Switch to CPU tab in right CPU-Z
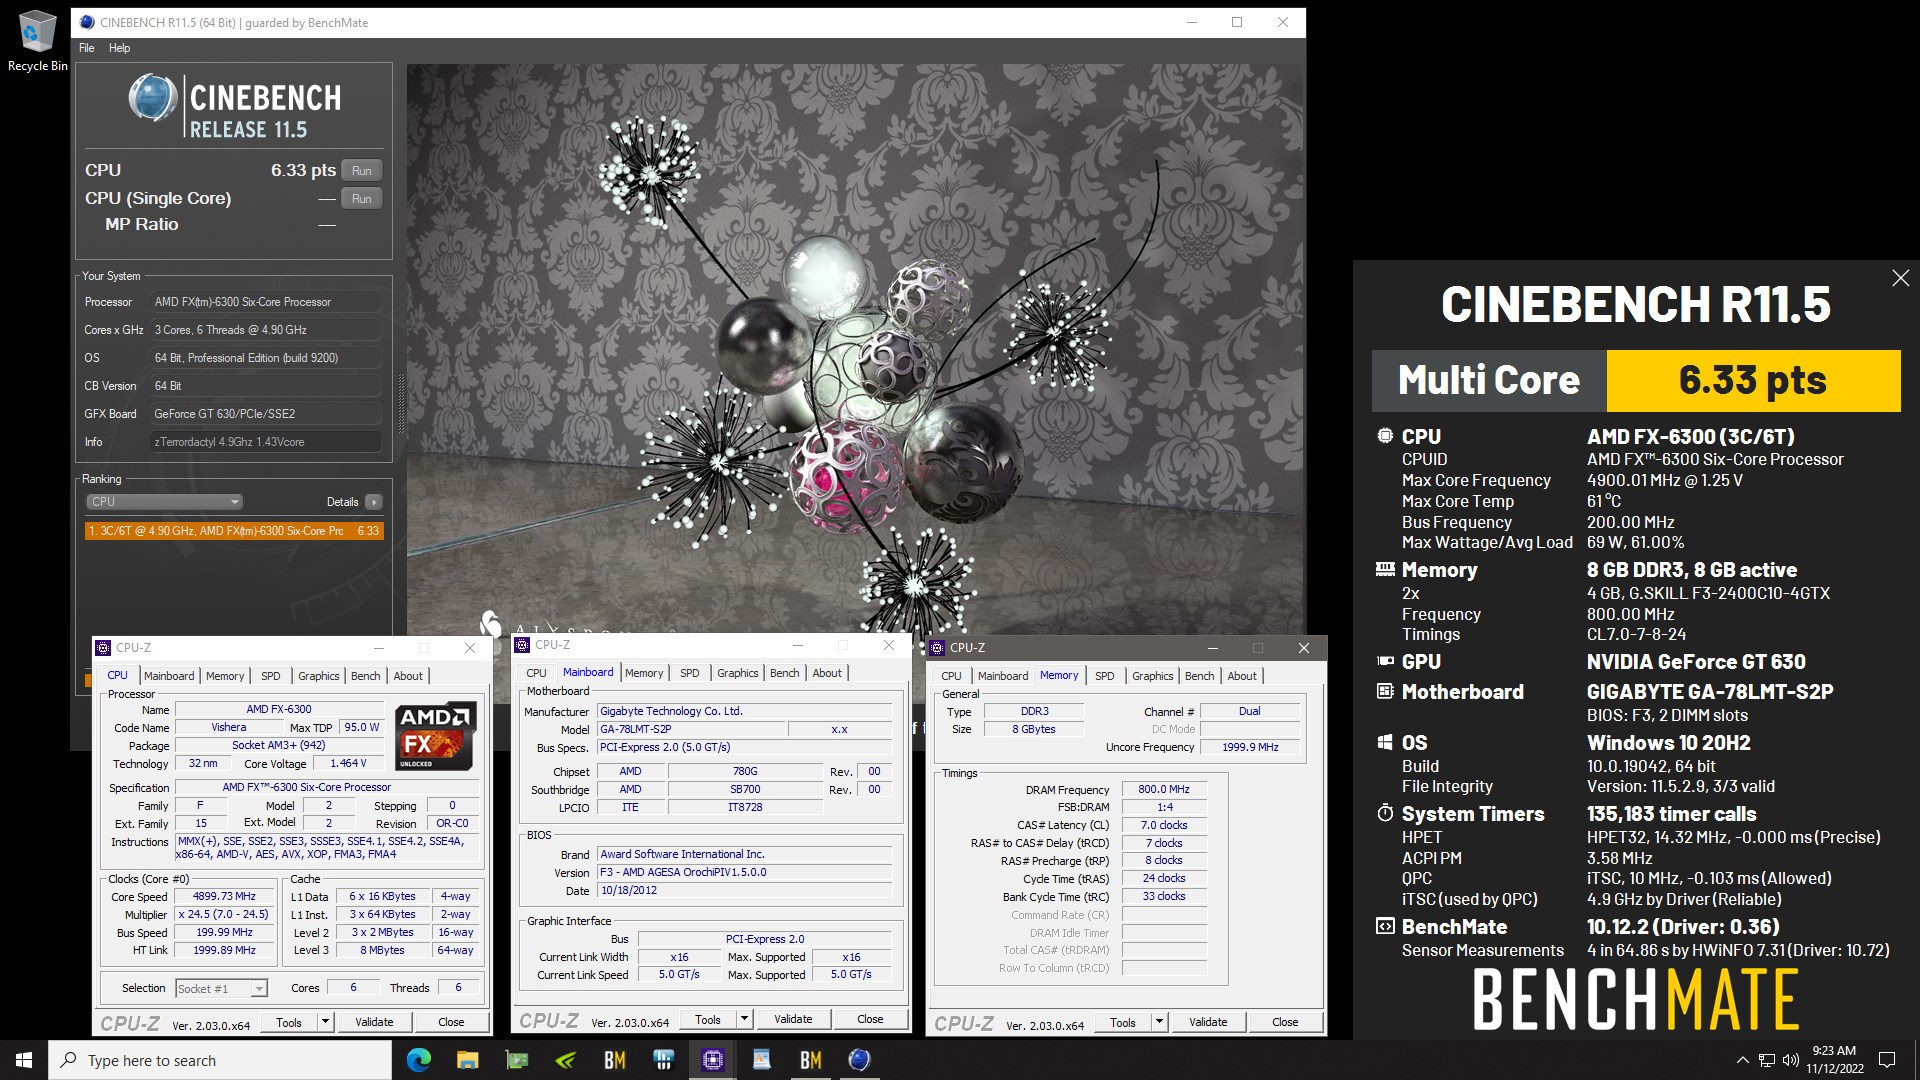This screenshot has width=1920, height=1080. click(952, 676)
